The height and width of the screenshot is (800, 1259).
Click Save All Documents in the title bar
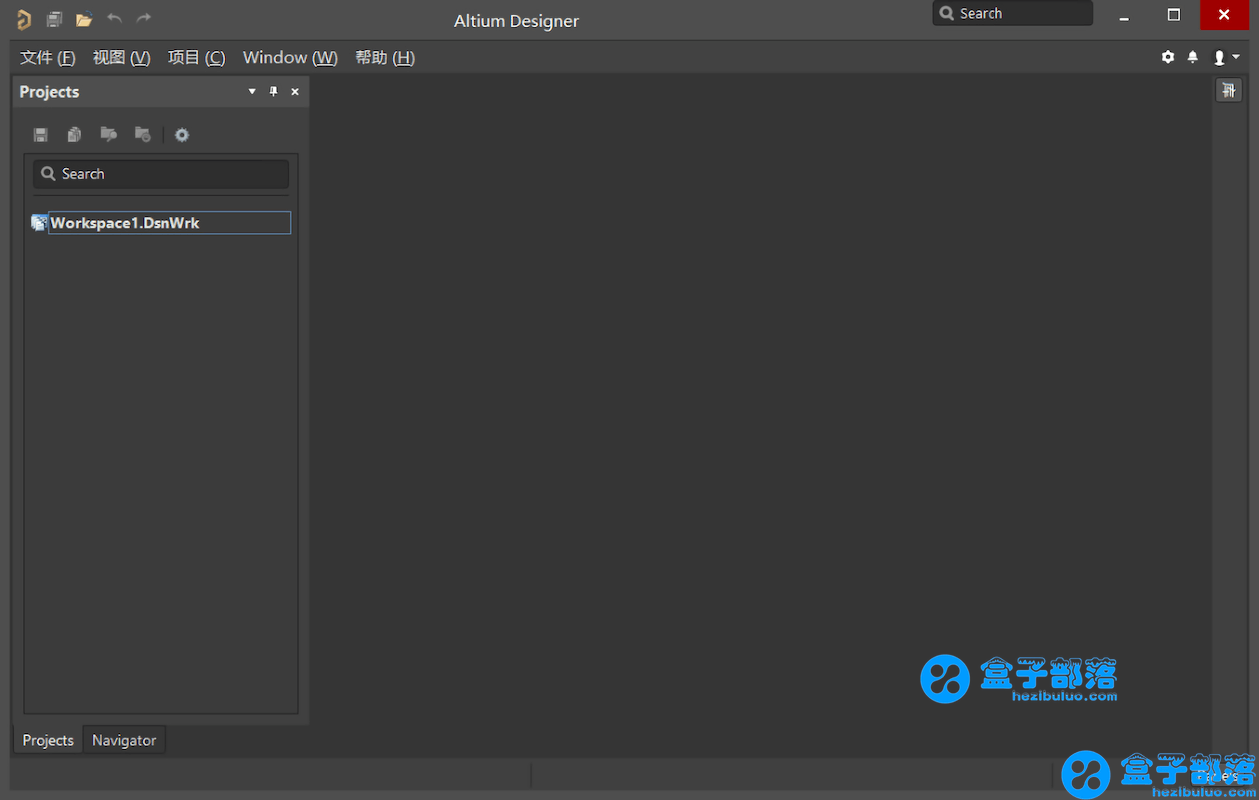point(54,19)
